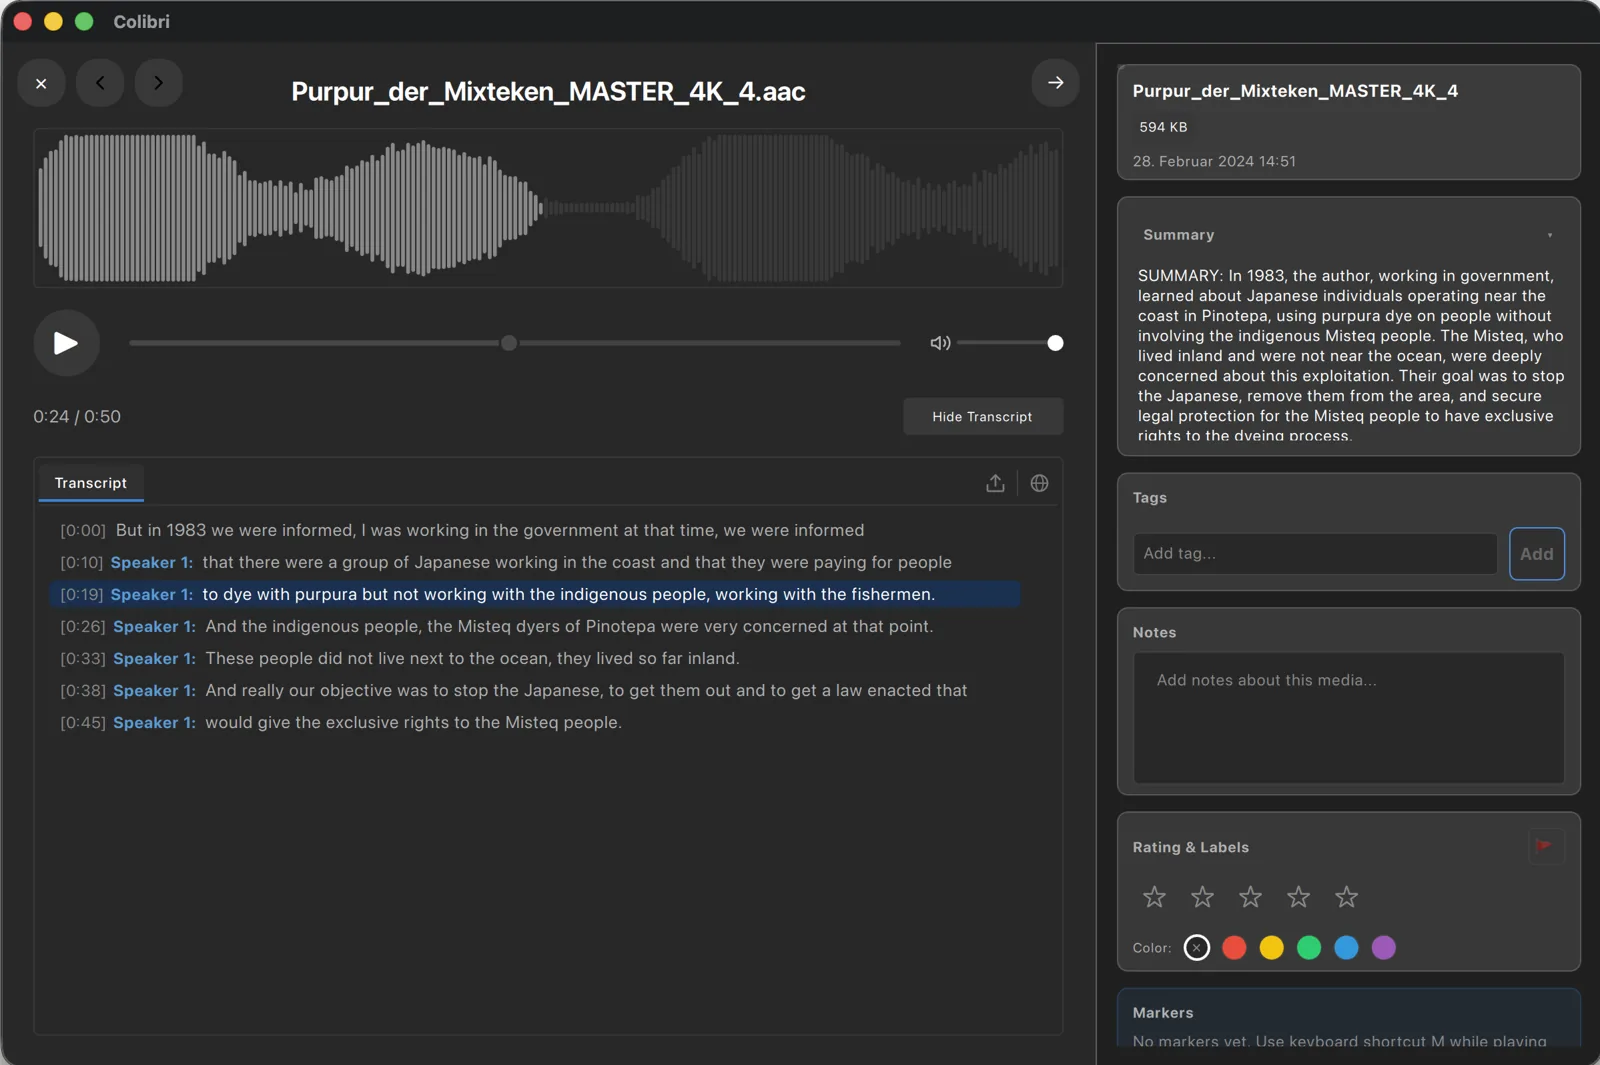This screenshot has width=1600, height=1065.
Task: Click the Add button for tags
Action: (1537, 553)
